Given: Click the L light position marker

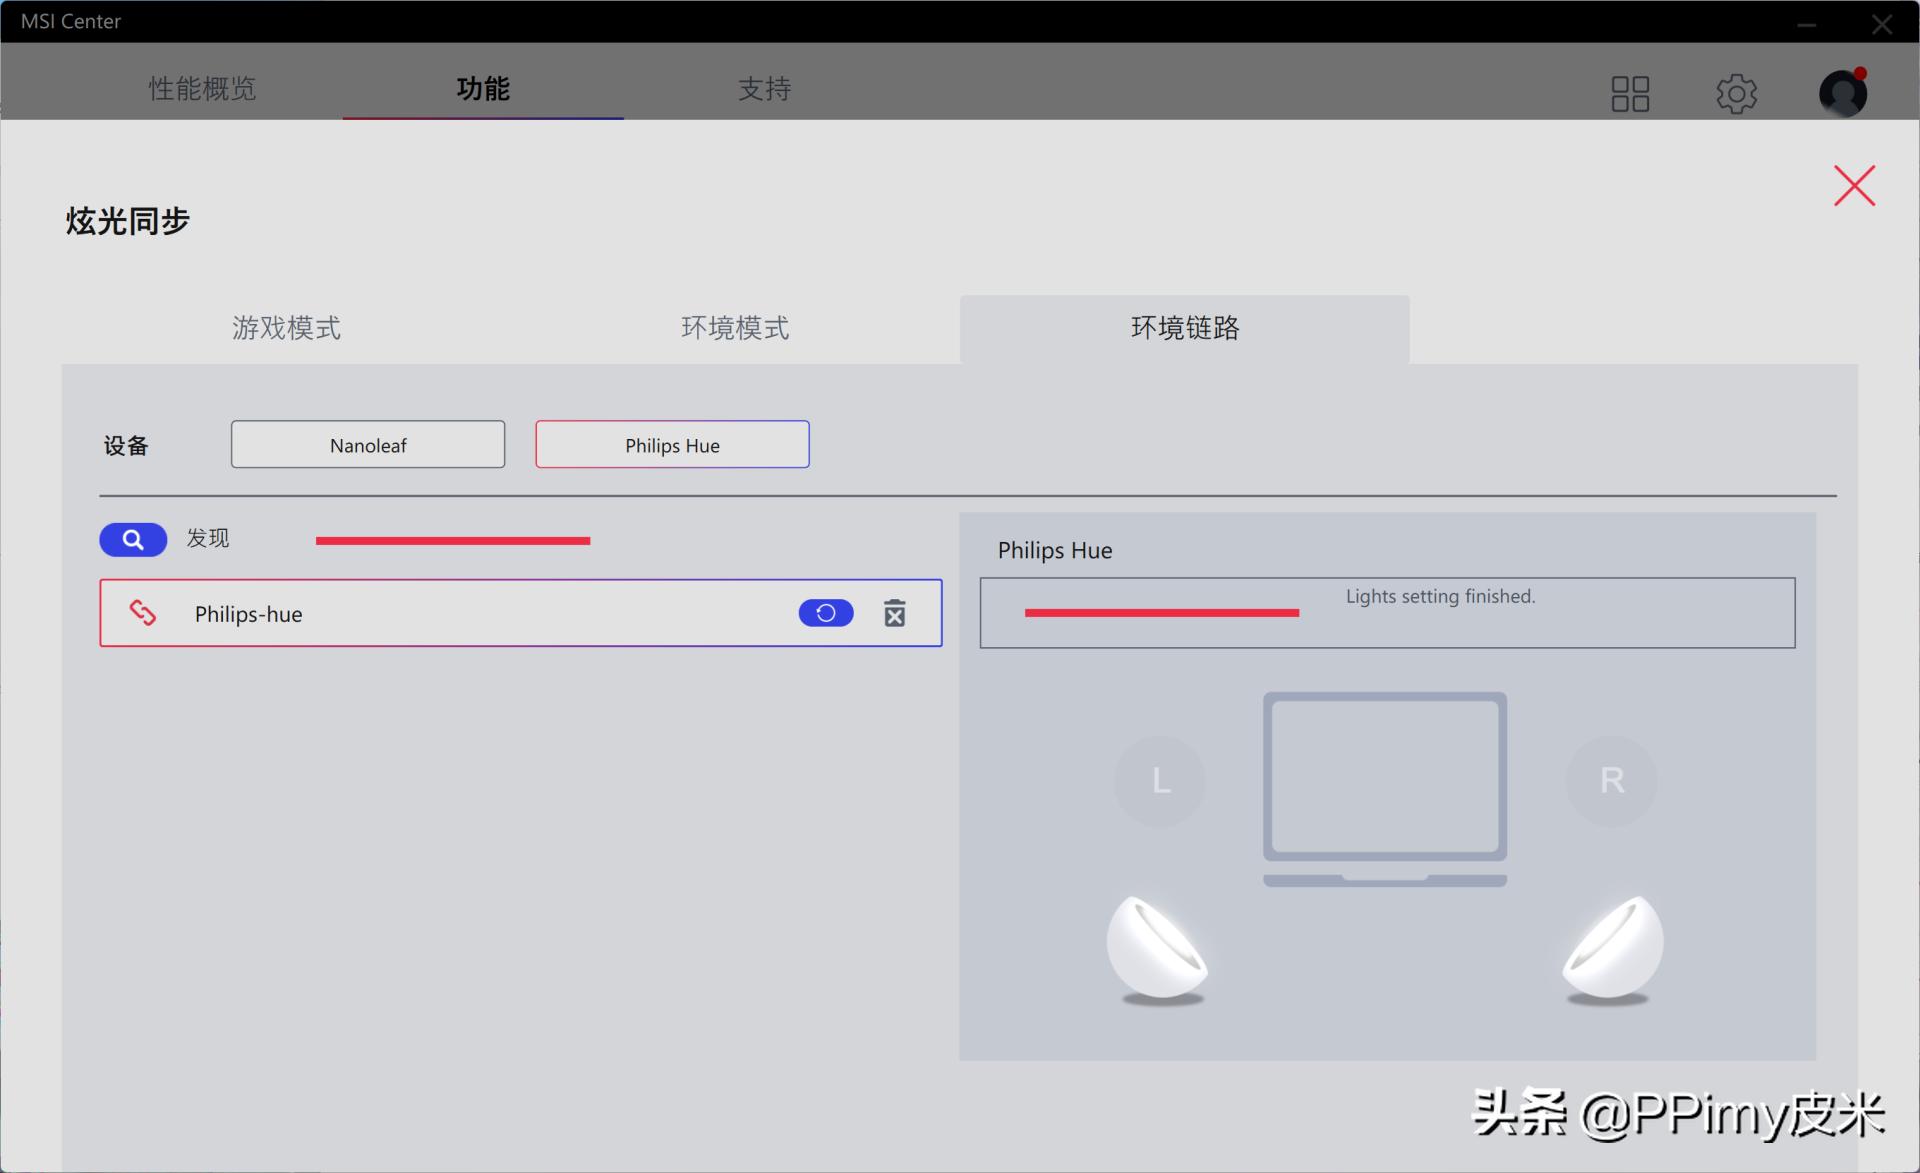Looking at the screenshot, I should pos(1159,781).
